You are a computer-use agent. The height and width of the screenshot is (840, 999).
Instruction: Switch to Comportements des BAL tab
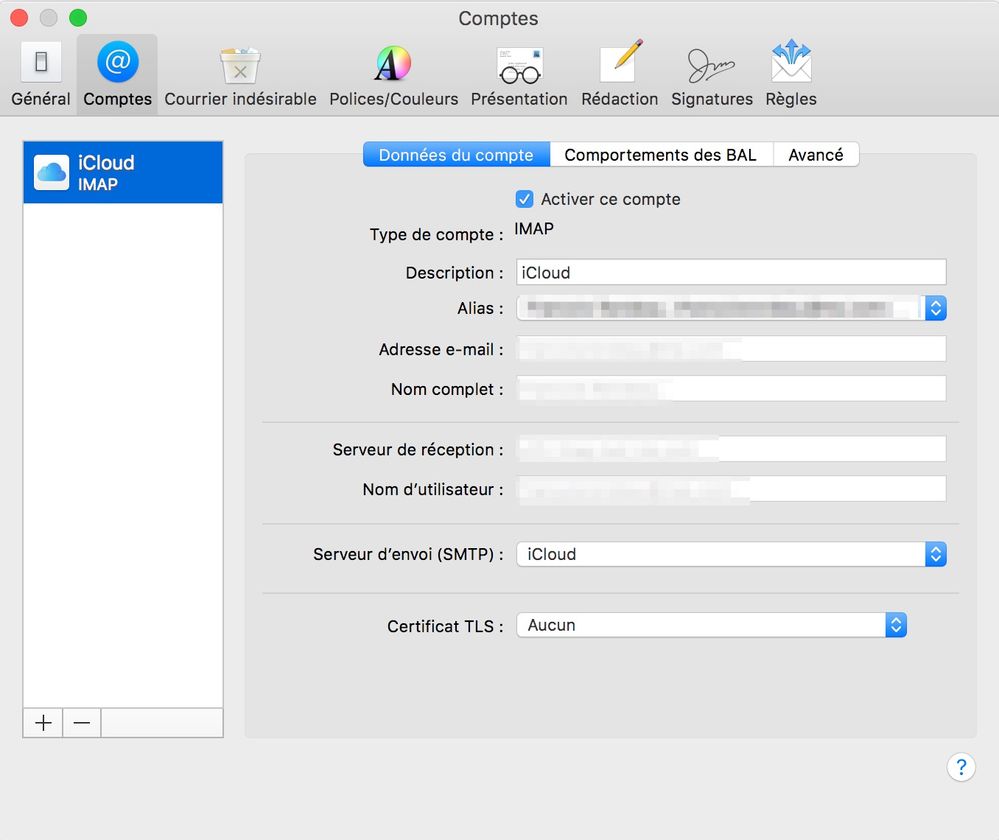pyautogui.click(x=660, y=155)
